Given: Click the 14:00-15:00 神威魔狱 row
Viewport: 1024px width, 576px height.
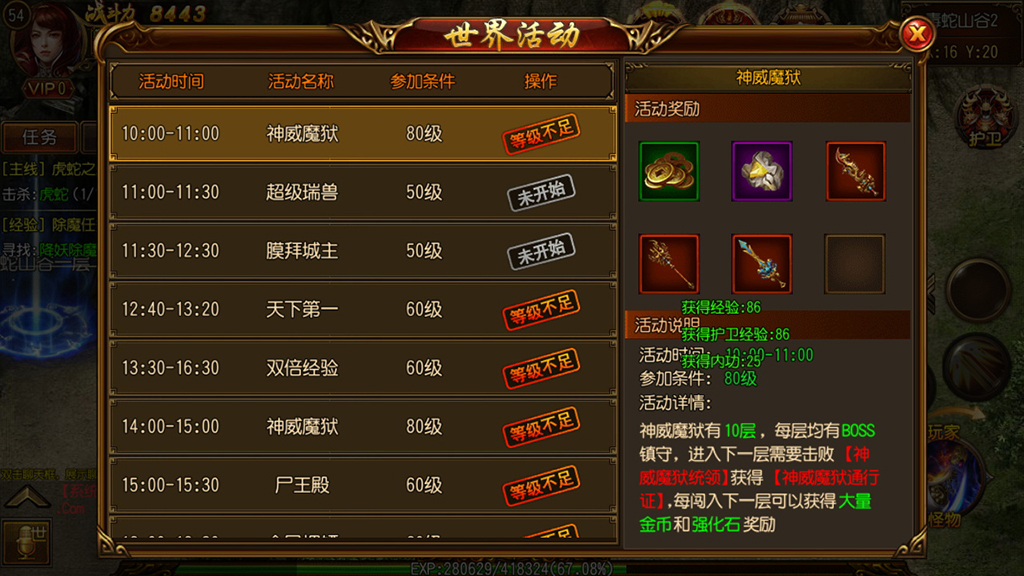Looking at the screenshot, I should pyautogui.click(x=363, y=426).
